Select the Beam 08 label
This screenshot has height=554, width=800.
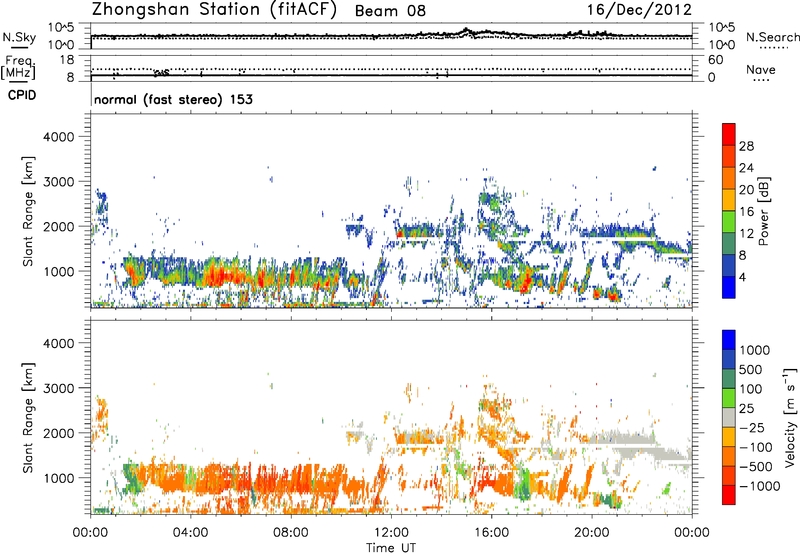tap(390, 11)
